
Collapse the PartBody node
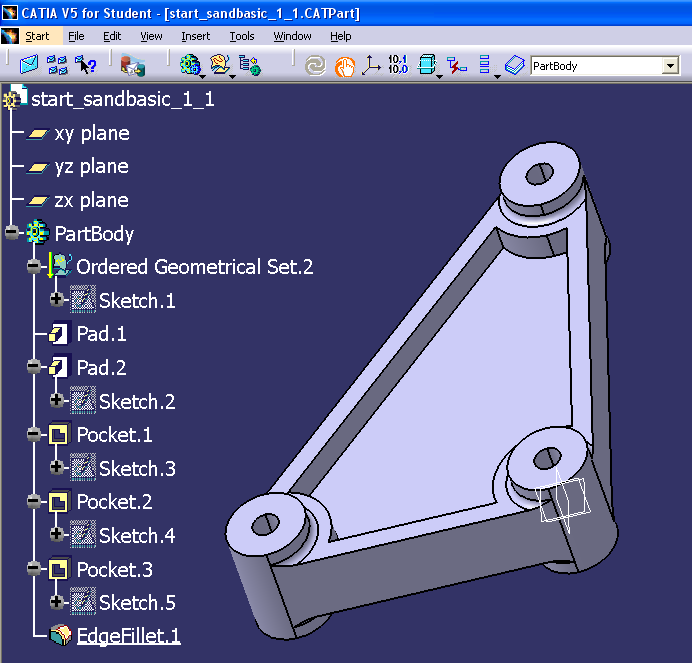[x=12, y=232]
